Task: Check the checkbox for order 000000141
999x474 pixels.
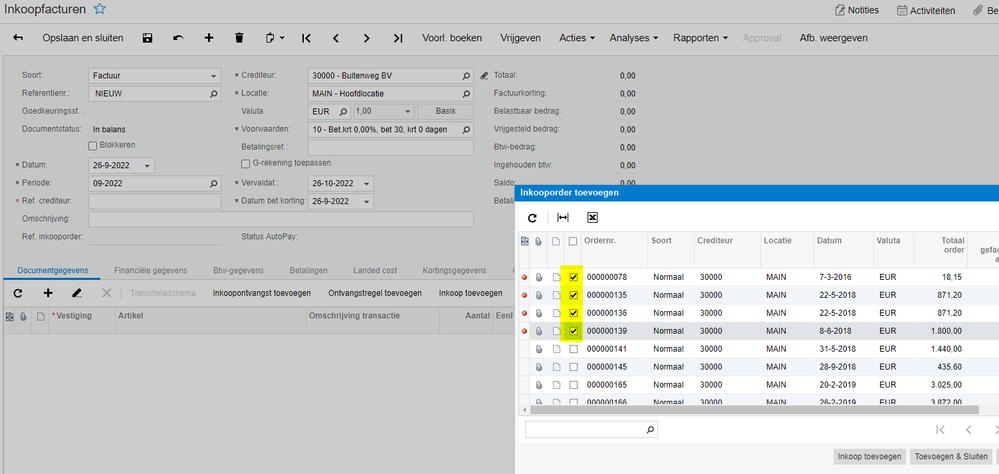Action: (573, 349)
